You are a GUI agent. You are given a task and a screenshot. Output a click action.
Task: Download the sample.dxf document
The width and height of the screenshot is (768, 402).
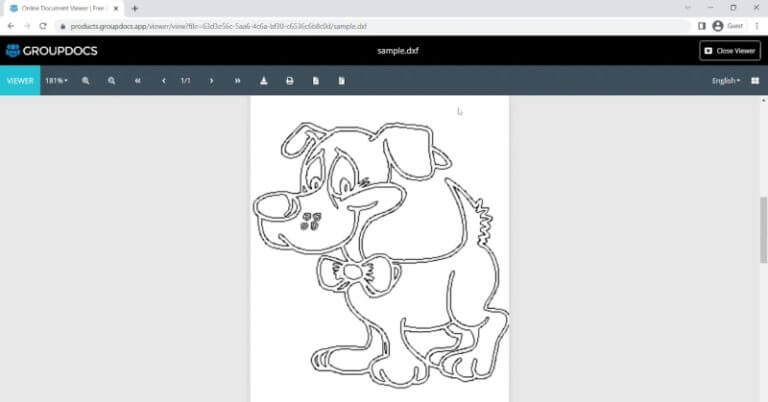264,81
